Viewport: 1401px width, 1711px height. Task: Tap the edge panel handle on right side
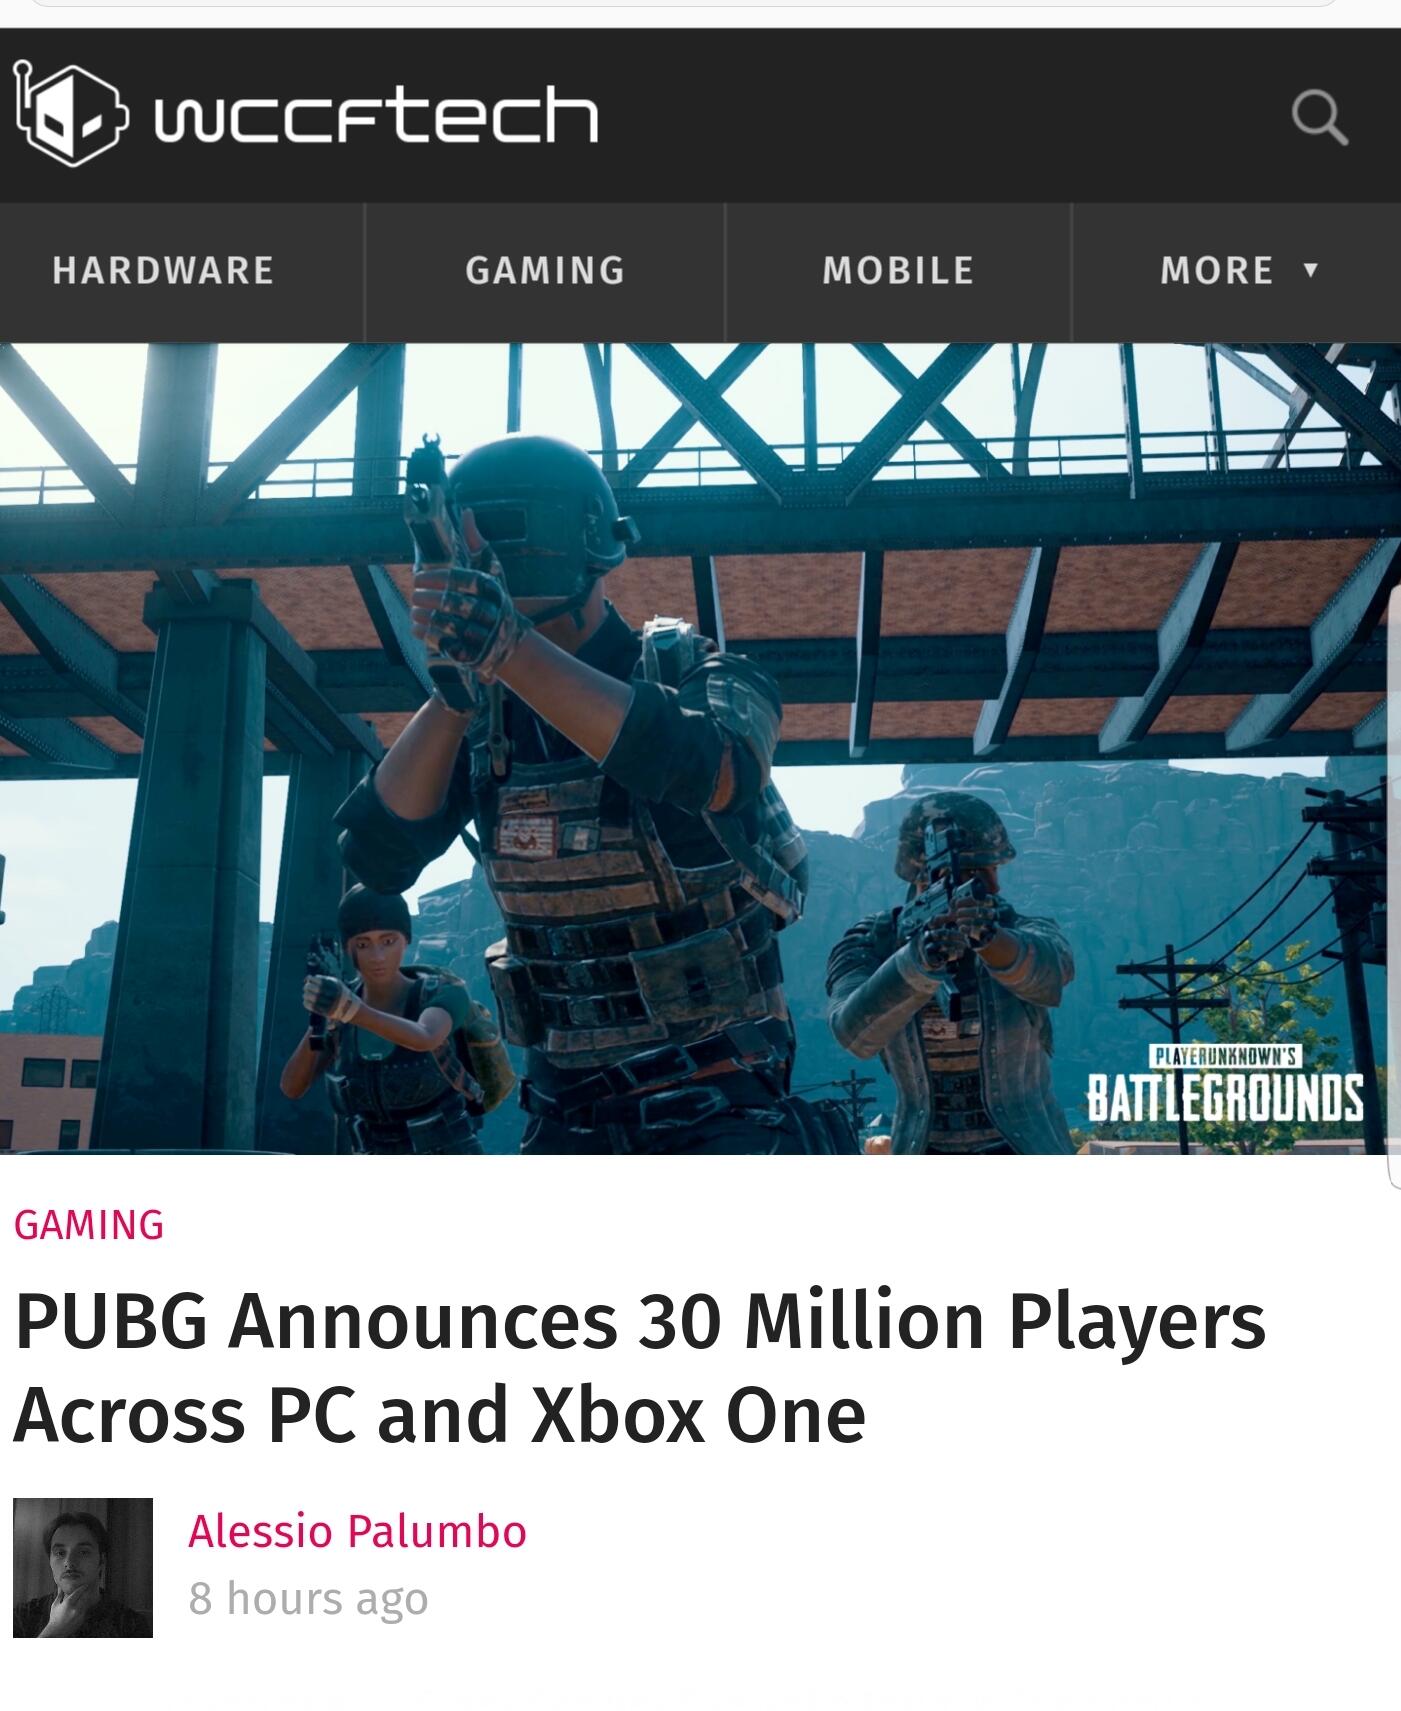click(x=1395, y=889)
